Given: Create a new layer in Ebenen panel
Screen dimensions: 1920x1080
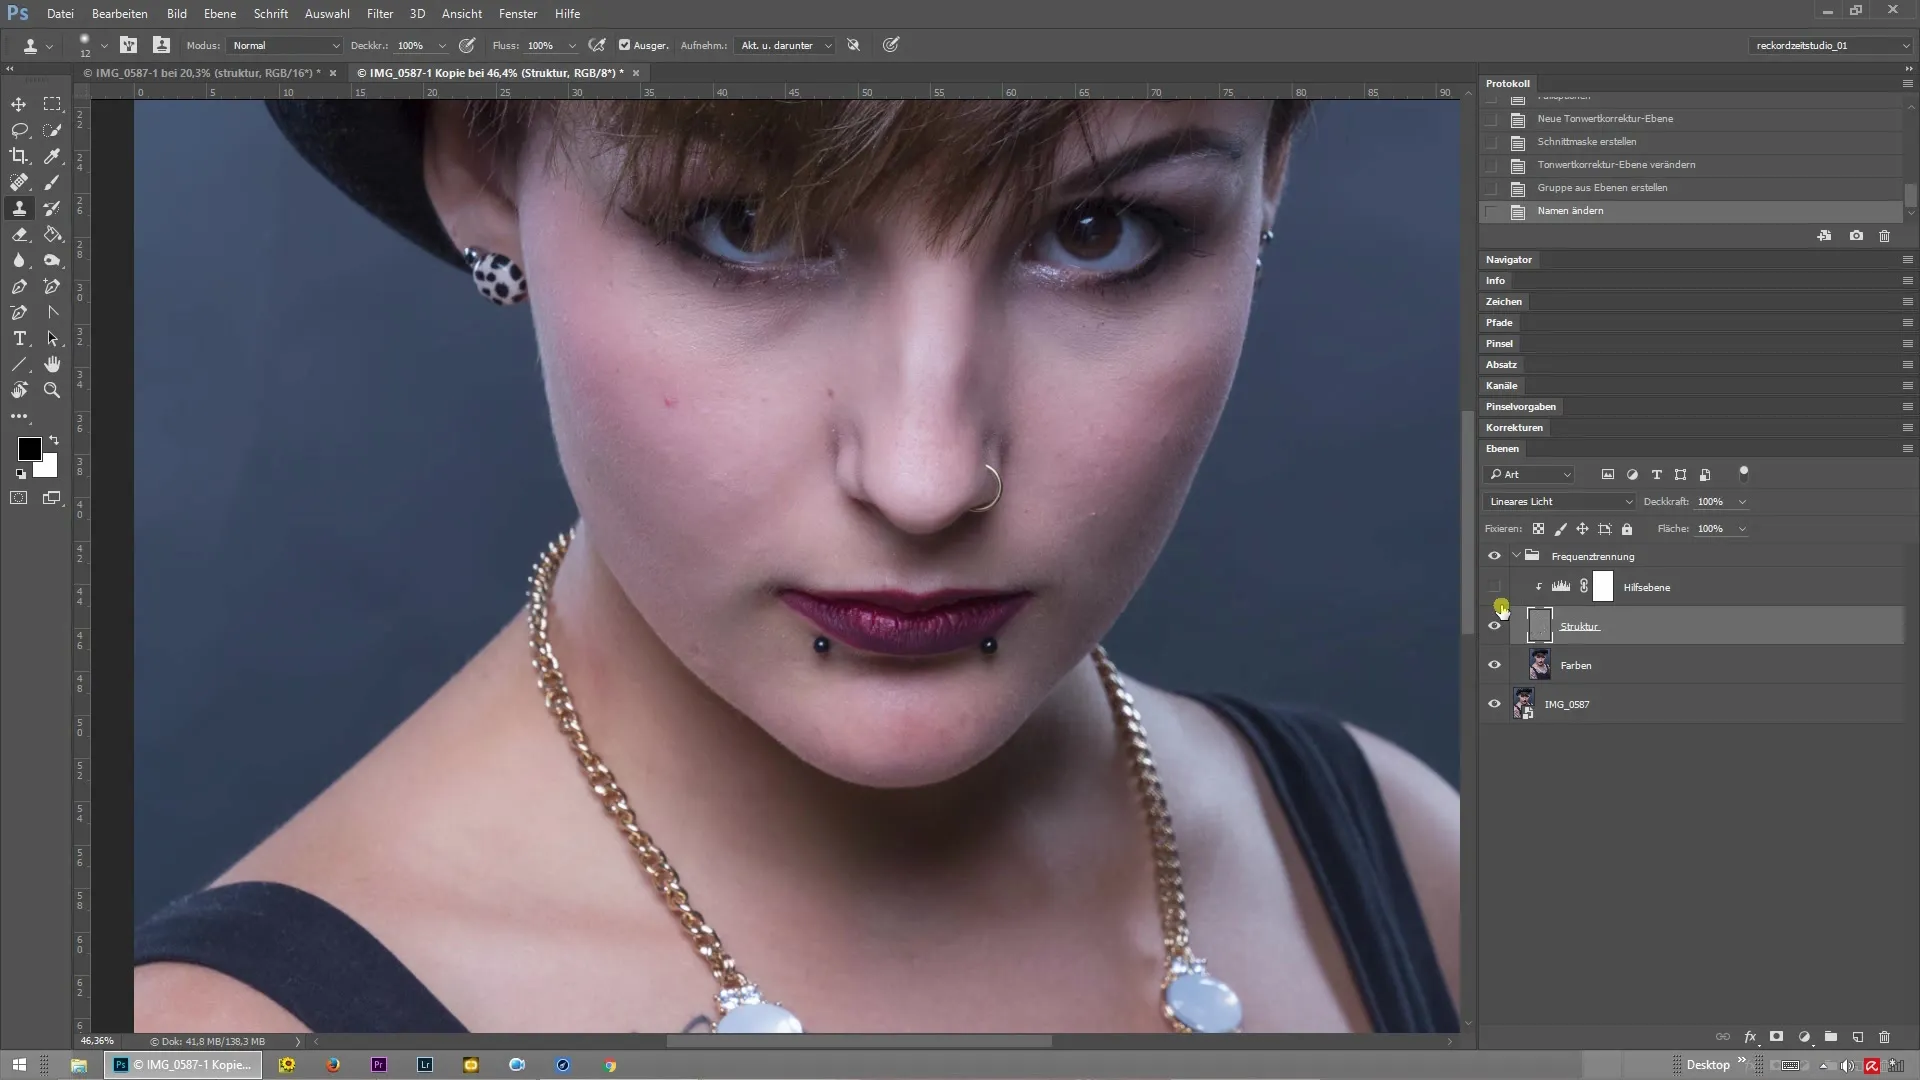Looking at the screenshot, I should coord(1857,1037).
